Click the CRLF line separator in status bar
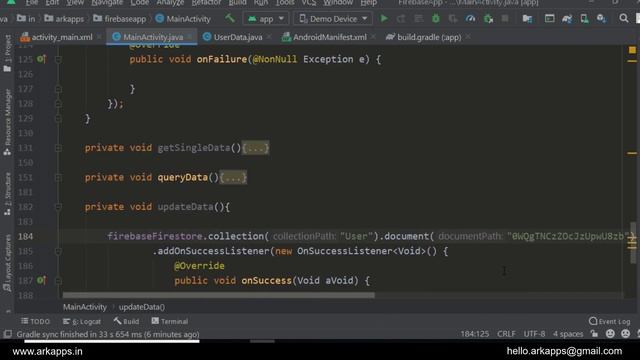The width and height of the screenshot is (640, 360). pyautogui.click(x=506, y=334)
